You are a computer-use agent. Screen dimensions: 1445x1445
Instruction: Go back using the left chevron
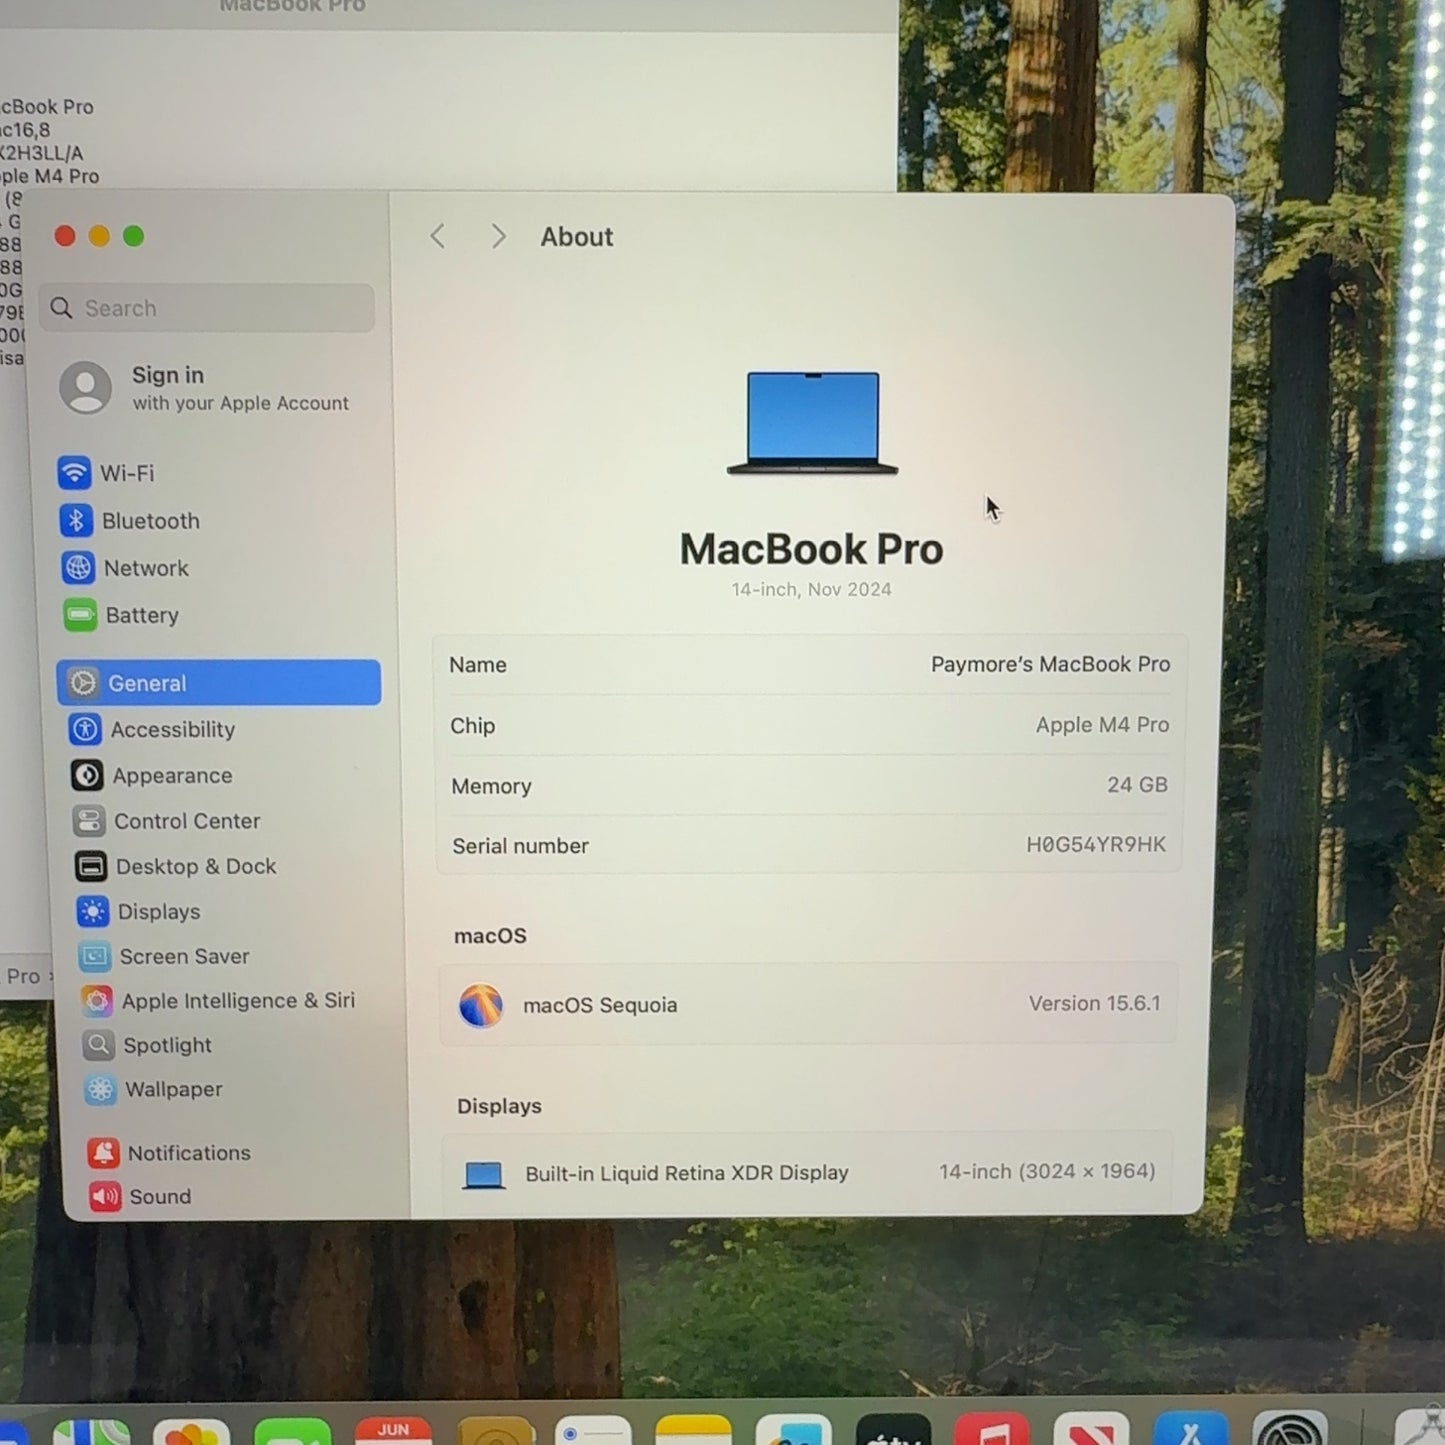point(437,237)
